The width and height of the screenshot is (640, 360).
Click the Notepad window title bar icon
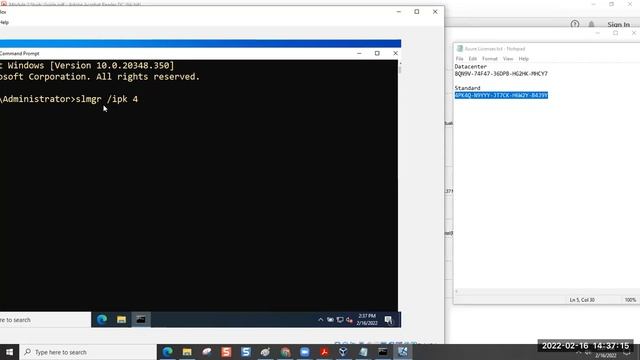click(x=460, y=49)
